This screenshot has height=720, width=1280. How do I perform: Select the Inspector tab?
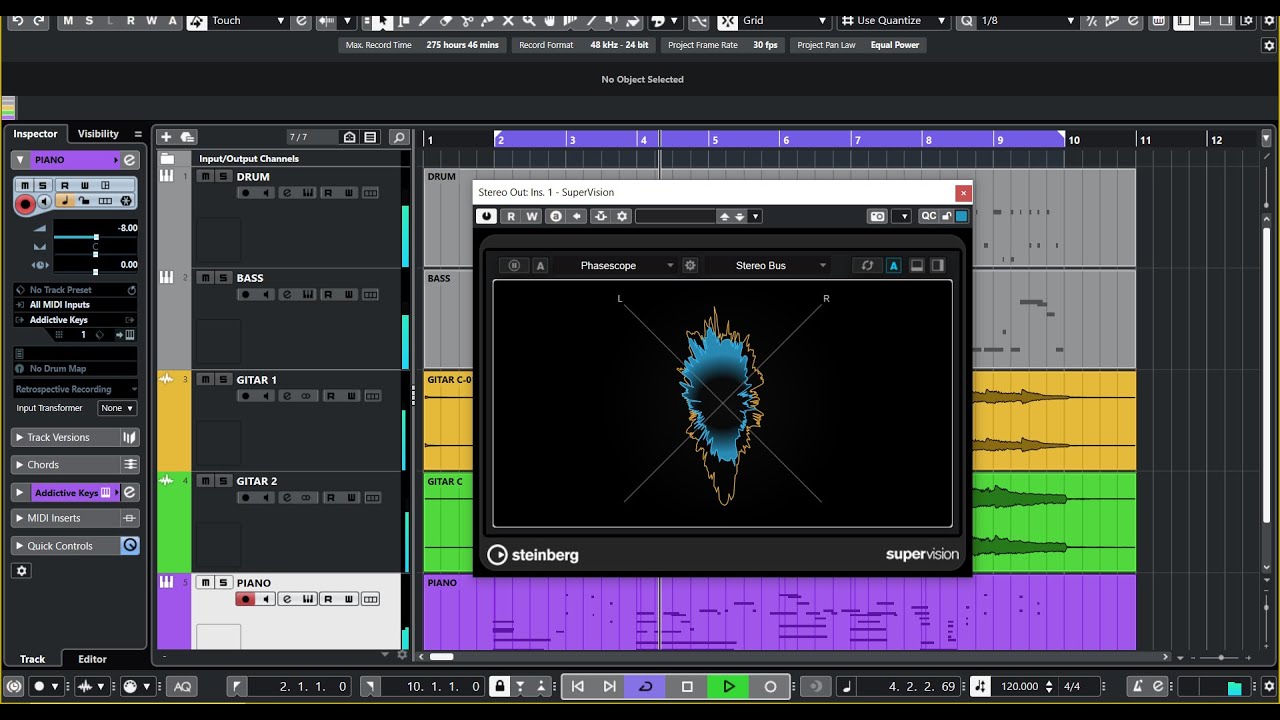click(x=36, y=134)
